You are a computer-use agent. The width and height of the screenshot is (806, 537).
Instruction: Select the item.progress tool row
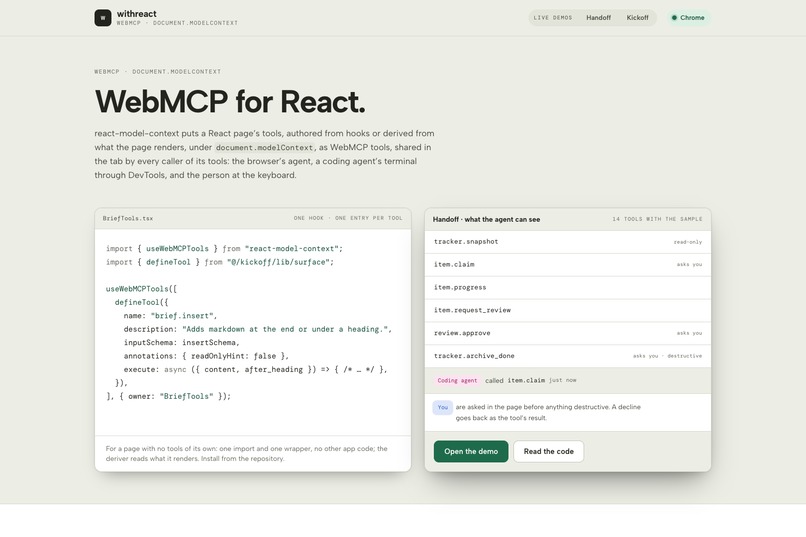[x=567, y=287]
